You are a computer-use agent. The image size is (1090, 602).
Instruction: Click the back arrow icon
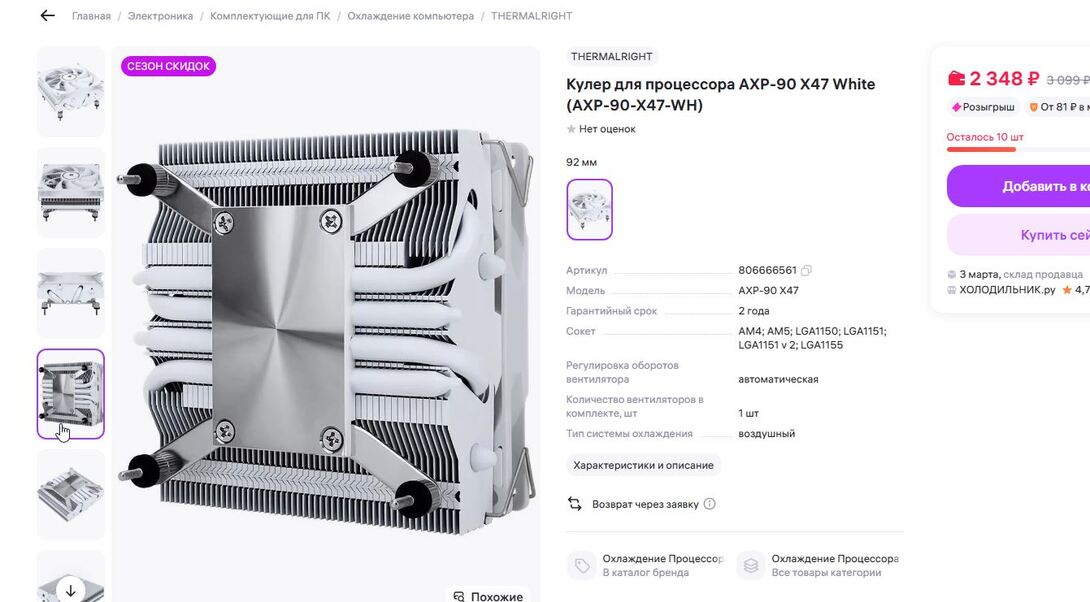tap(47, 15)
